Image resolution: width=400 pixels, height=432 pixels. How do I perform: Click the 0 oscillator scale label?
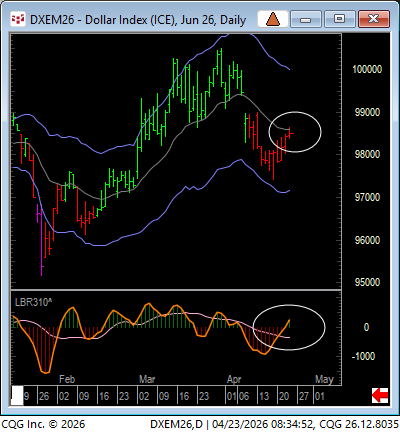coord(366,328)
